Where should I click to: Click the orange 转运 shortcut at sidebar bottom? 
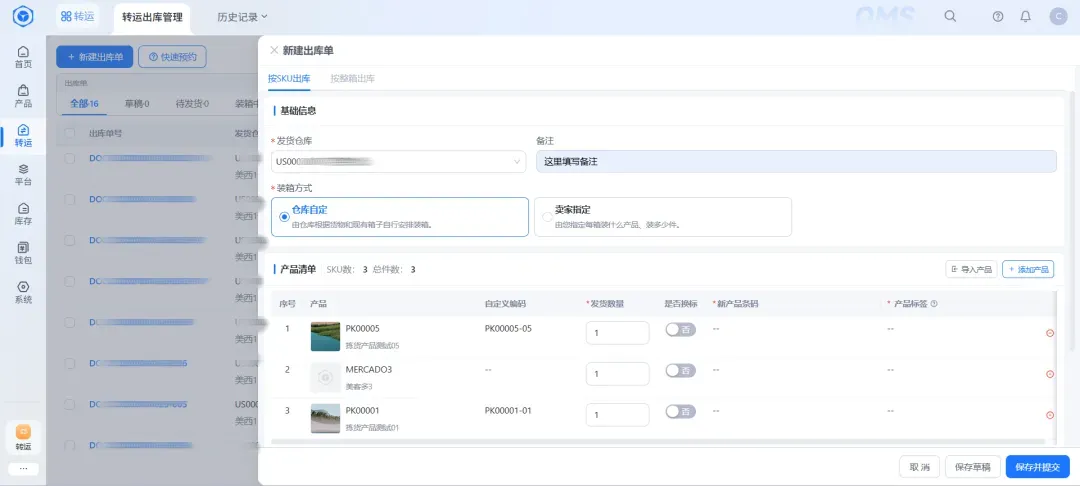pos(23,438)
